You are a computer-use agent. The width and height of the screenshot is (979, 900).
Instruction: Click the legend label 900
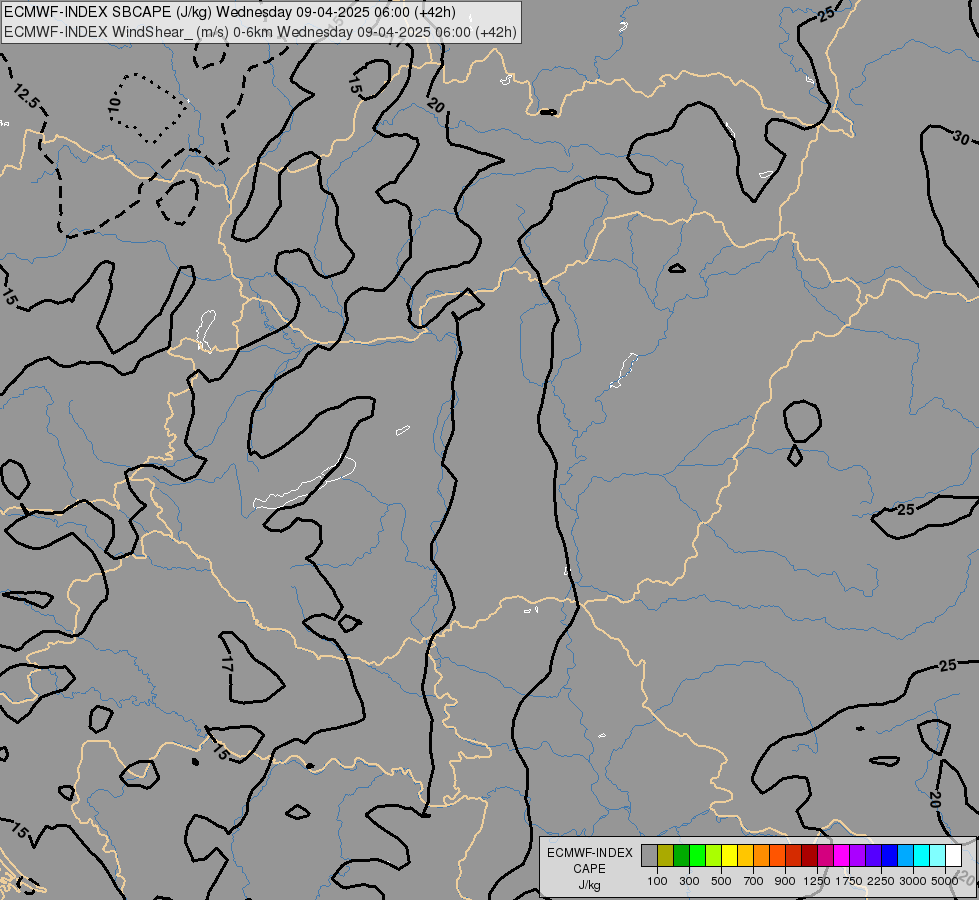785,881
